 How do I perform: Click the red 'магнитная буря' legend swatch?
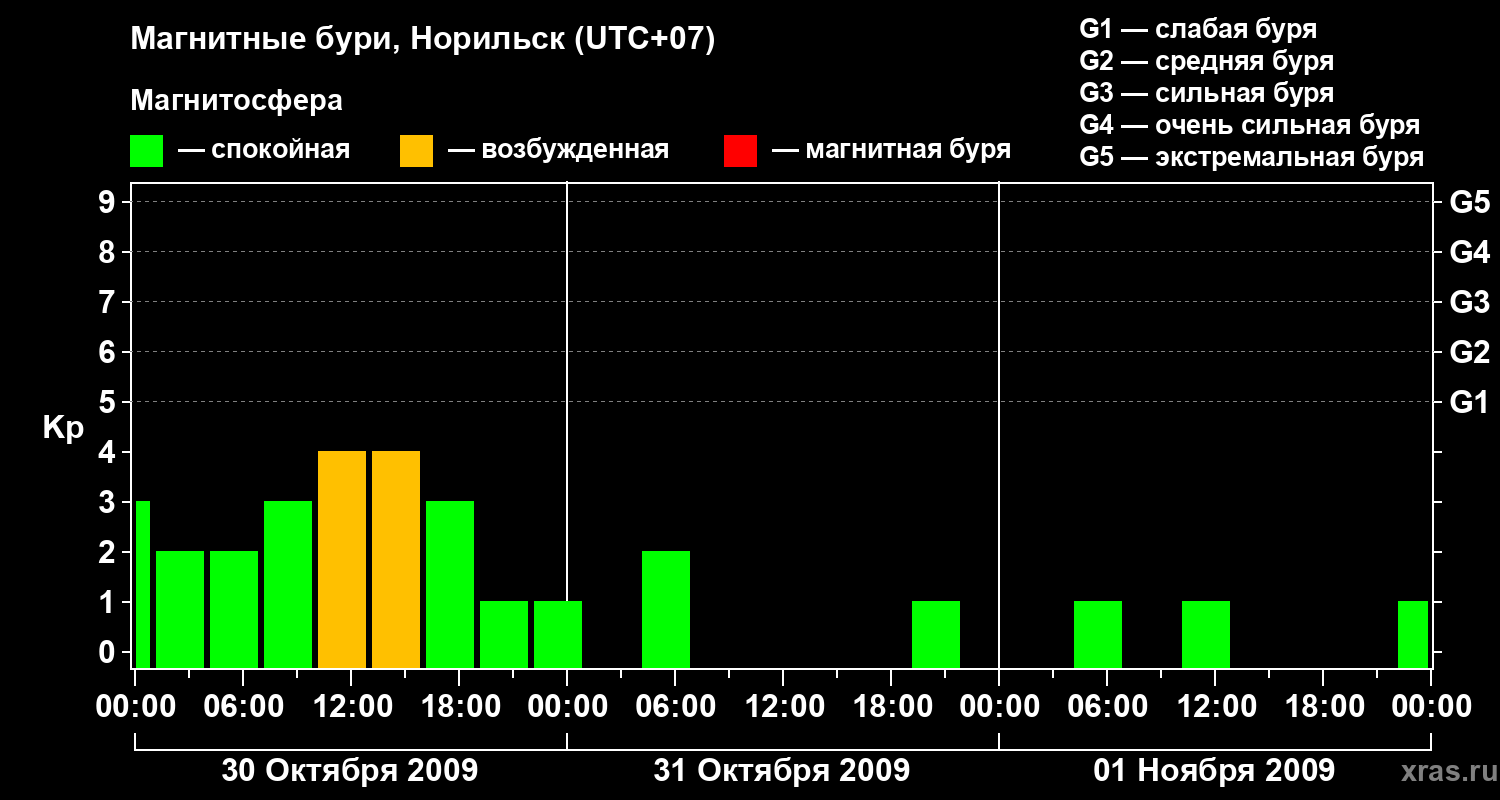point(740,151)
